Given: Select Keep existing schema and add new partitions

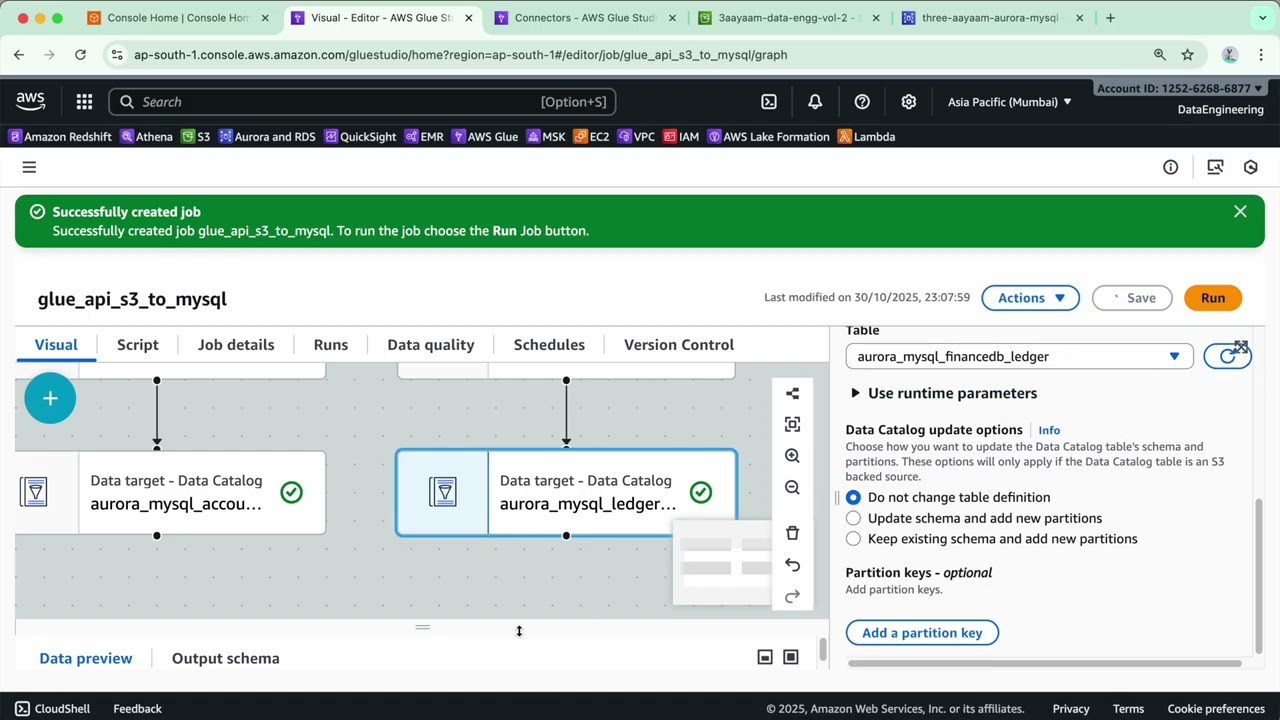Looking at the screenshot, I should coord(853,539).
